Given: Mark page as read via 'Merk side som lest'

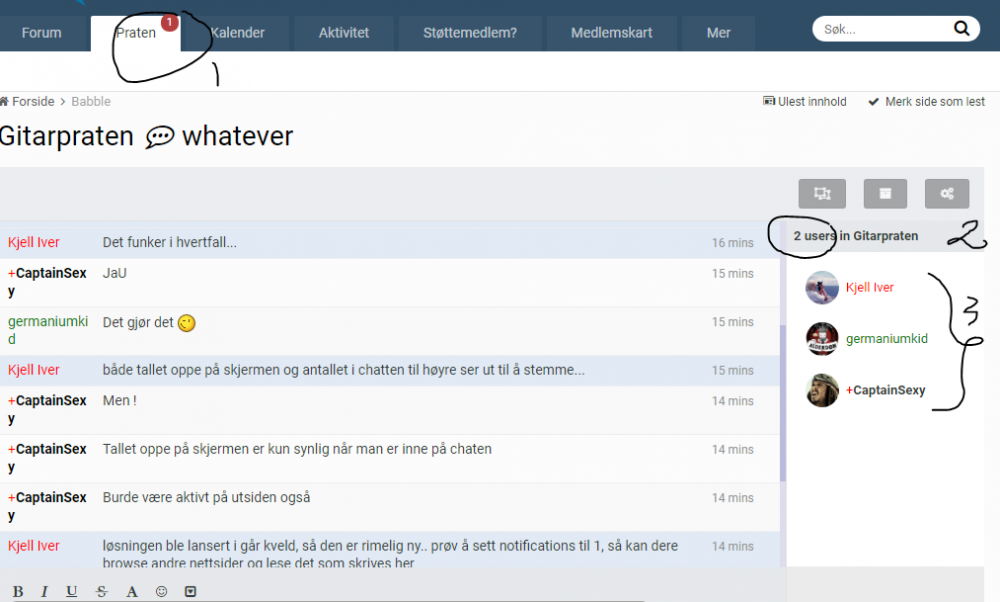Looking at the screenshot, I should (x=927, y=101).
